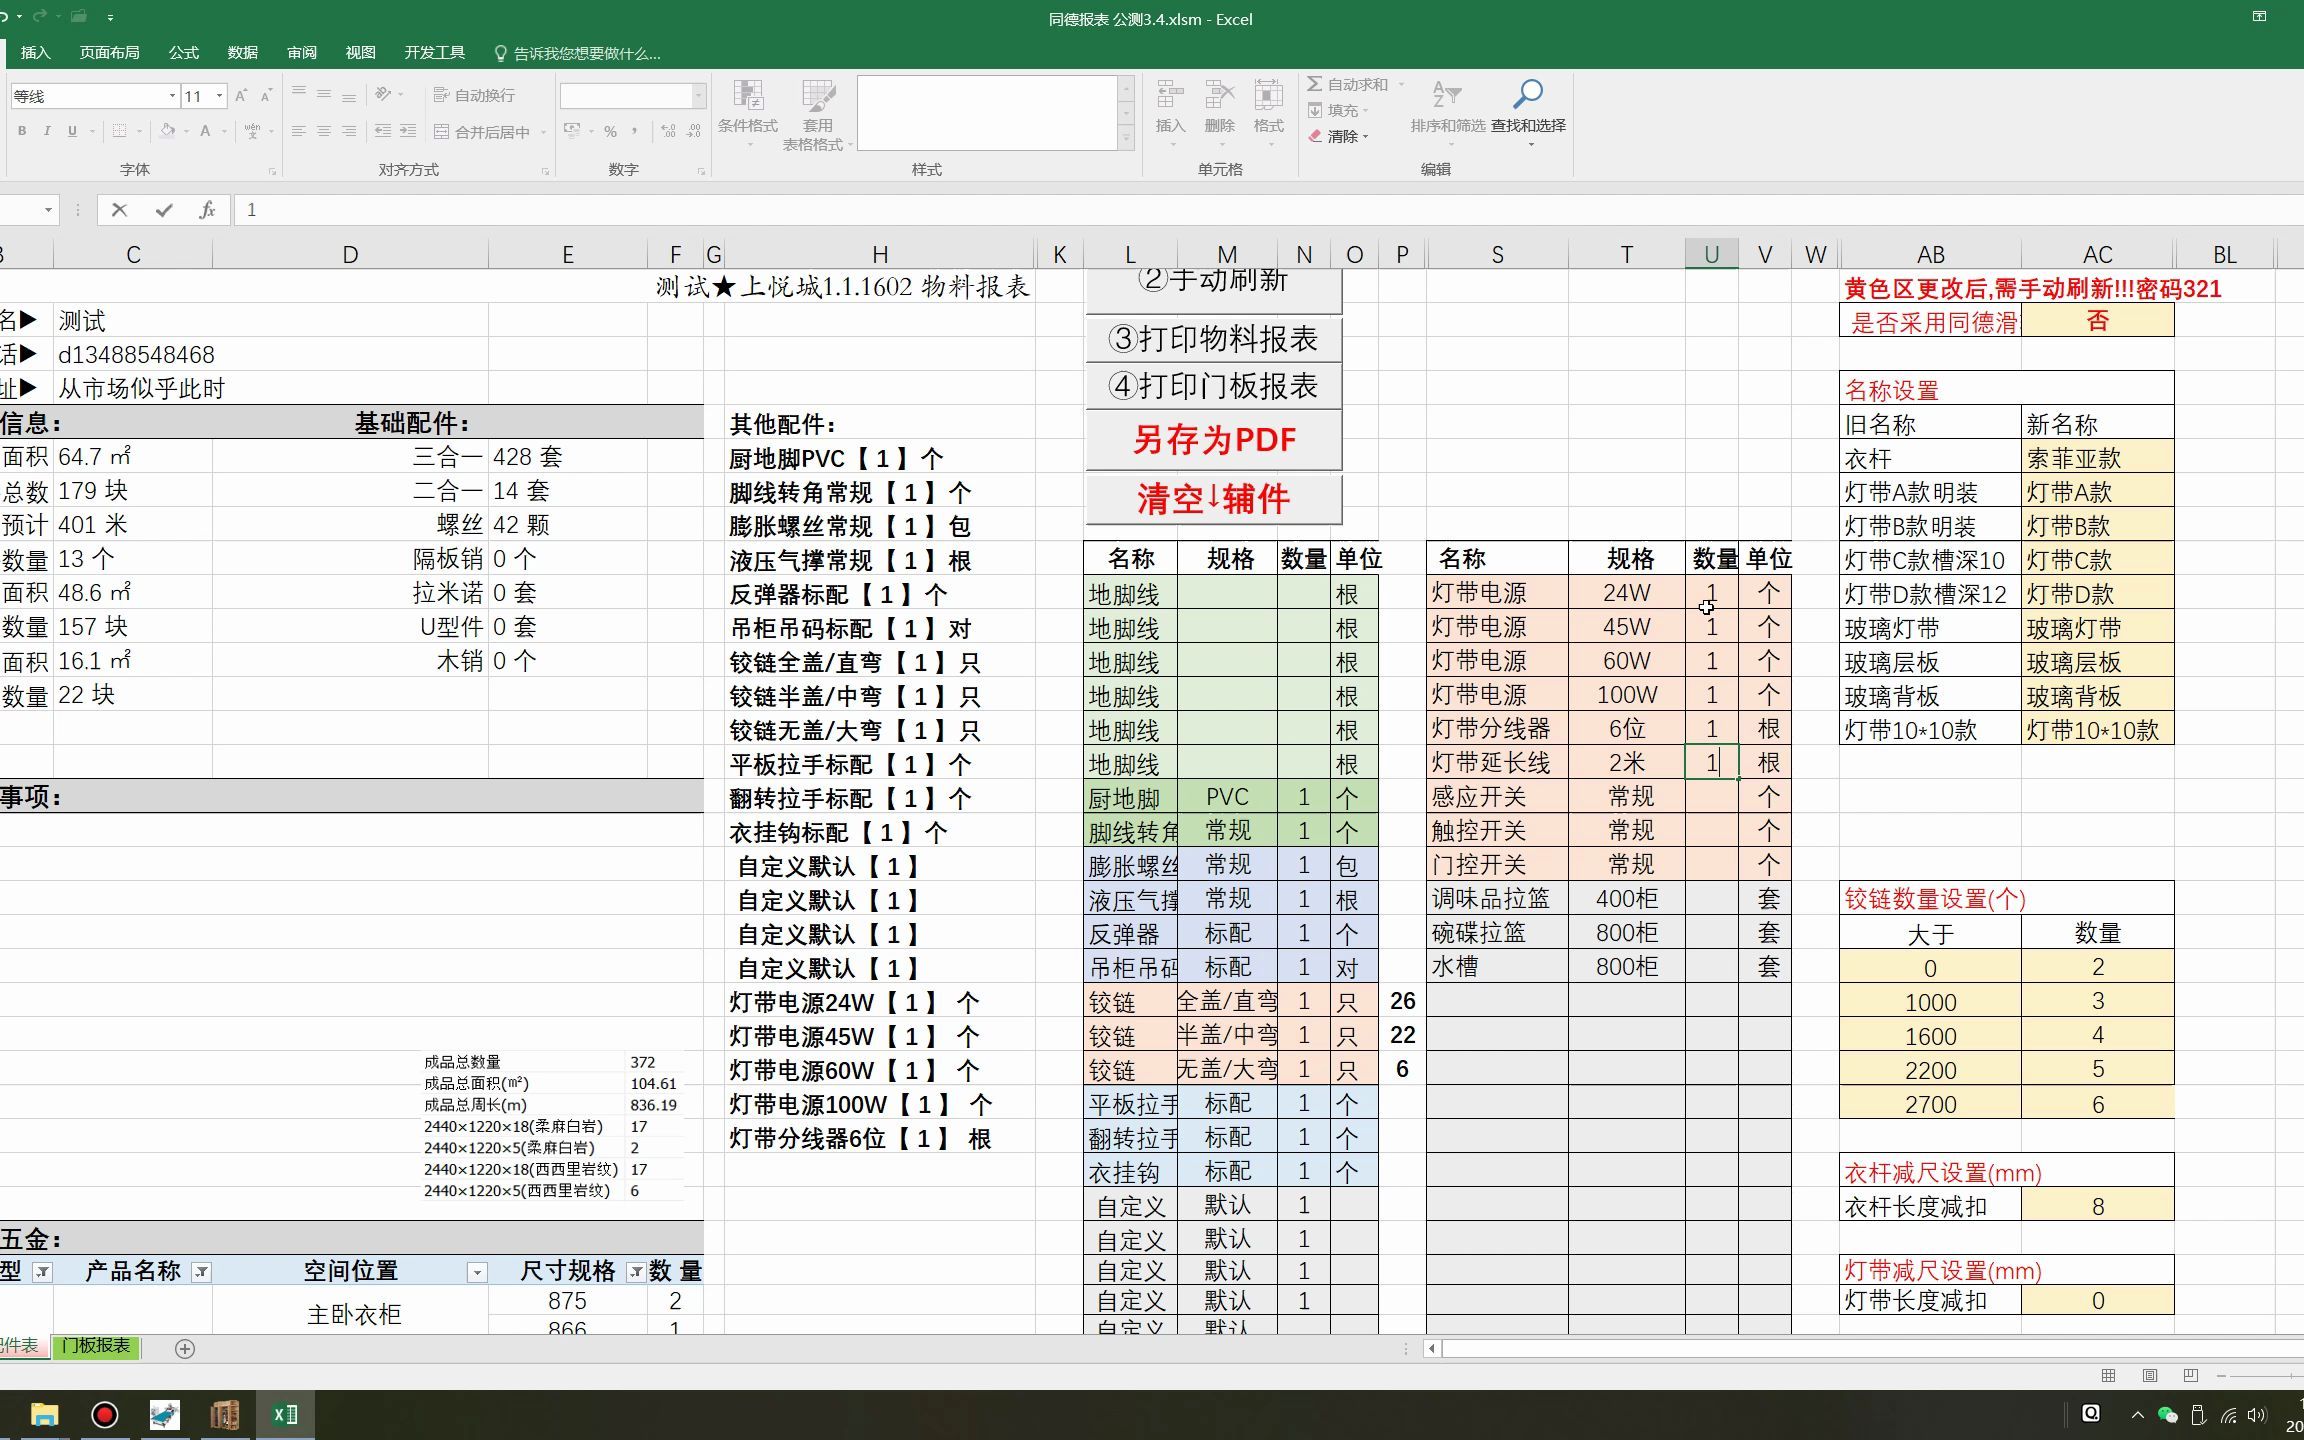Open the 清除 clear dropdown

(1338, 136)
